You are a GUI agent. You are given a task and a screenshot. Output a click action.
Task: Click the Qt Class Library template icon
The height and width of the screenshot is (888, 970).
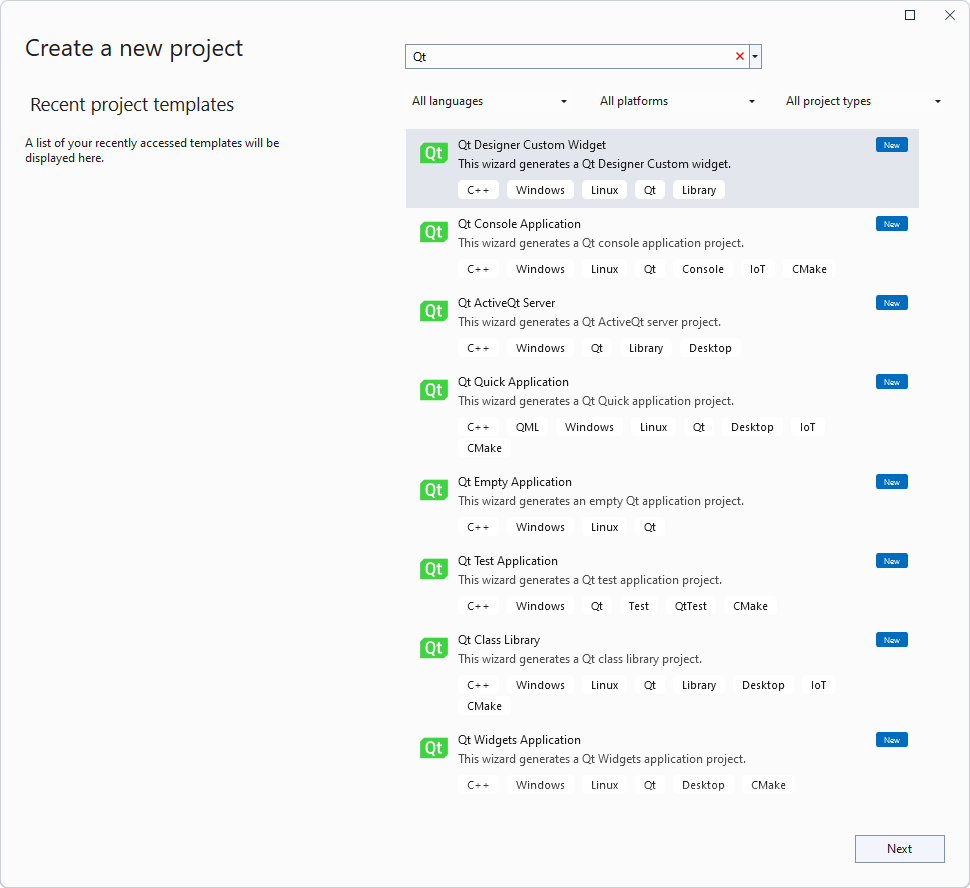[433, 647]
